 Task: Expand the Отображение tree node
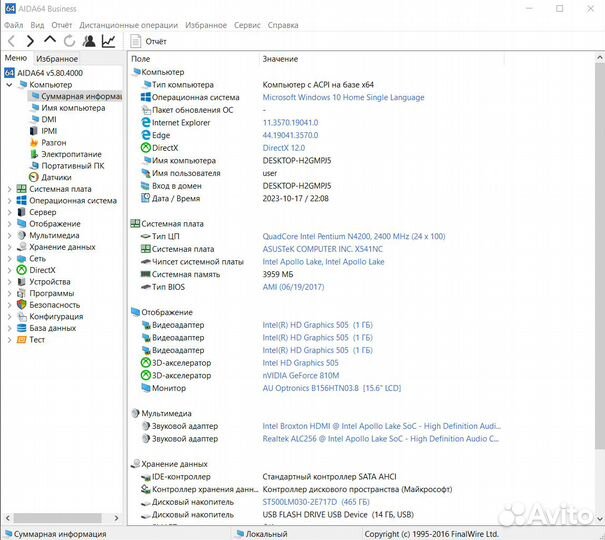point(9,224)
